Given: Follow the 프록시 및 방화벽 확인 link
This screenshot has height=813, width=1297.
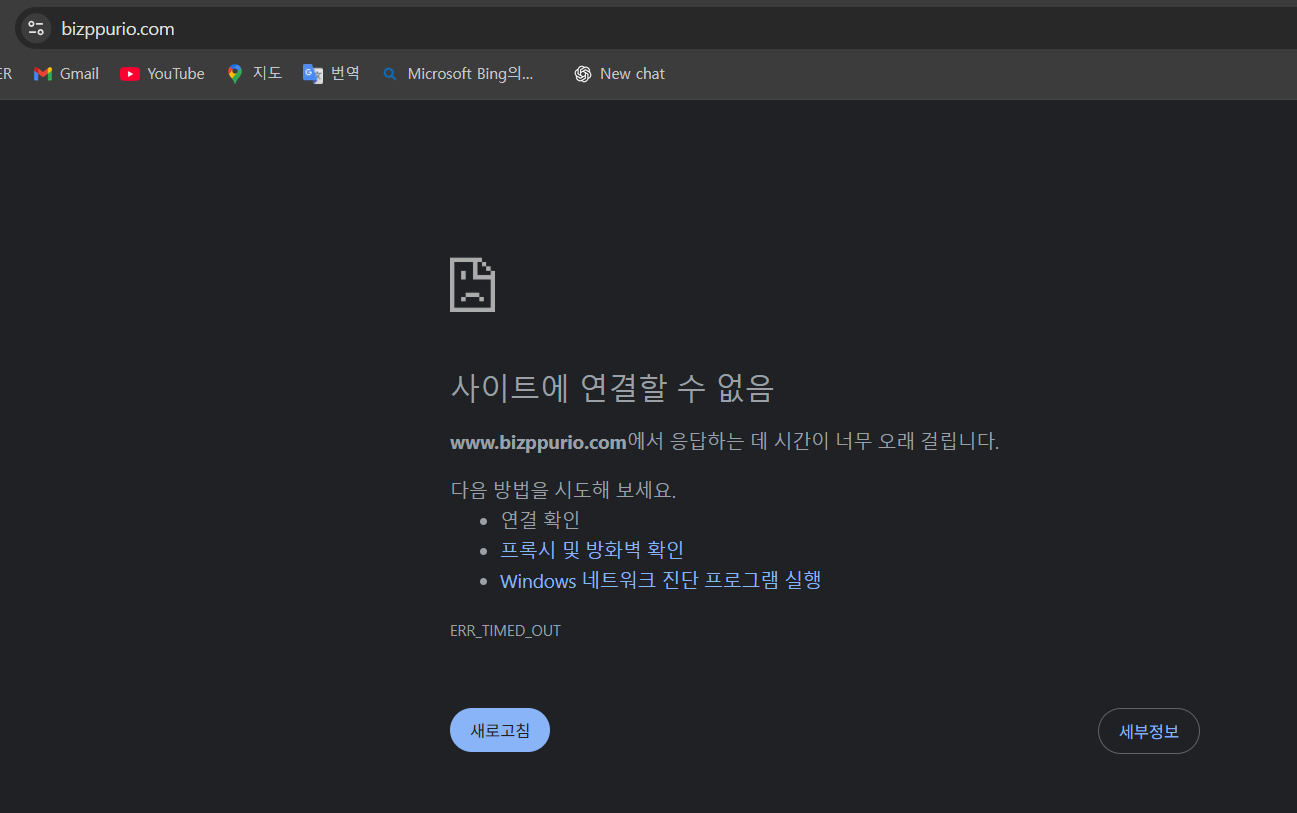Looking at the screenshot, I should tap(591, 550).
